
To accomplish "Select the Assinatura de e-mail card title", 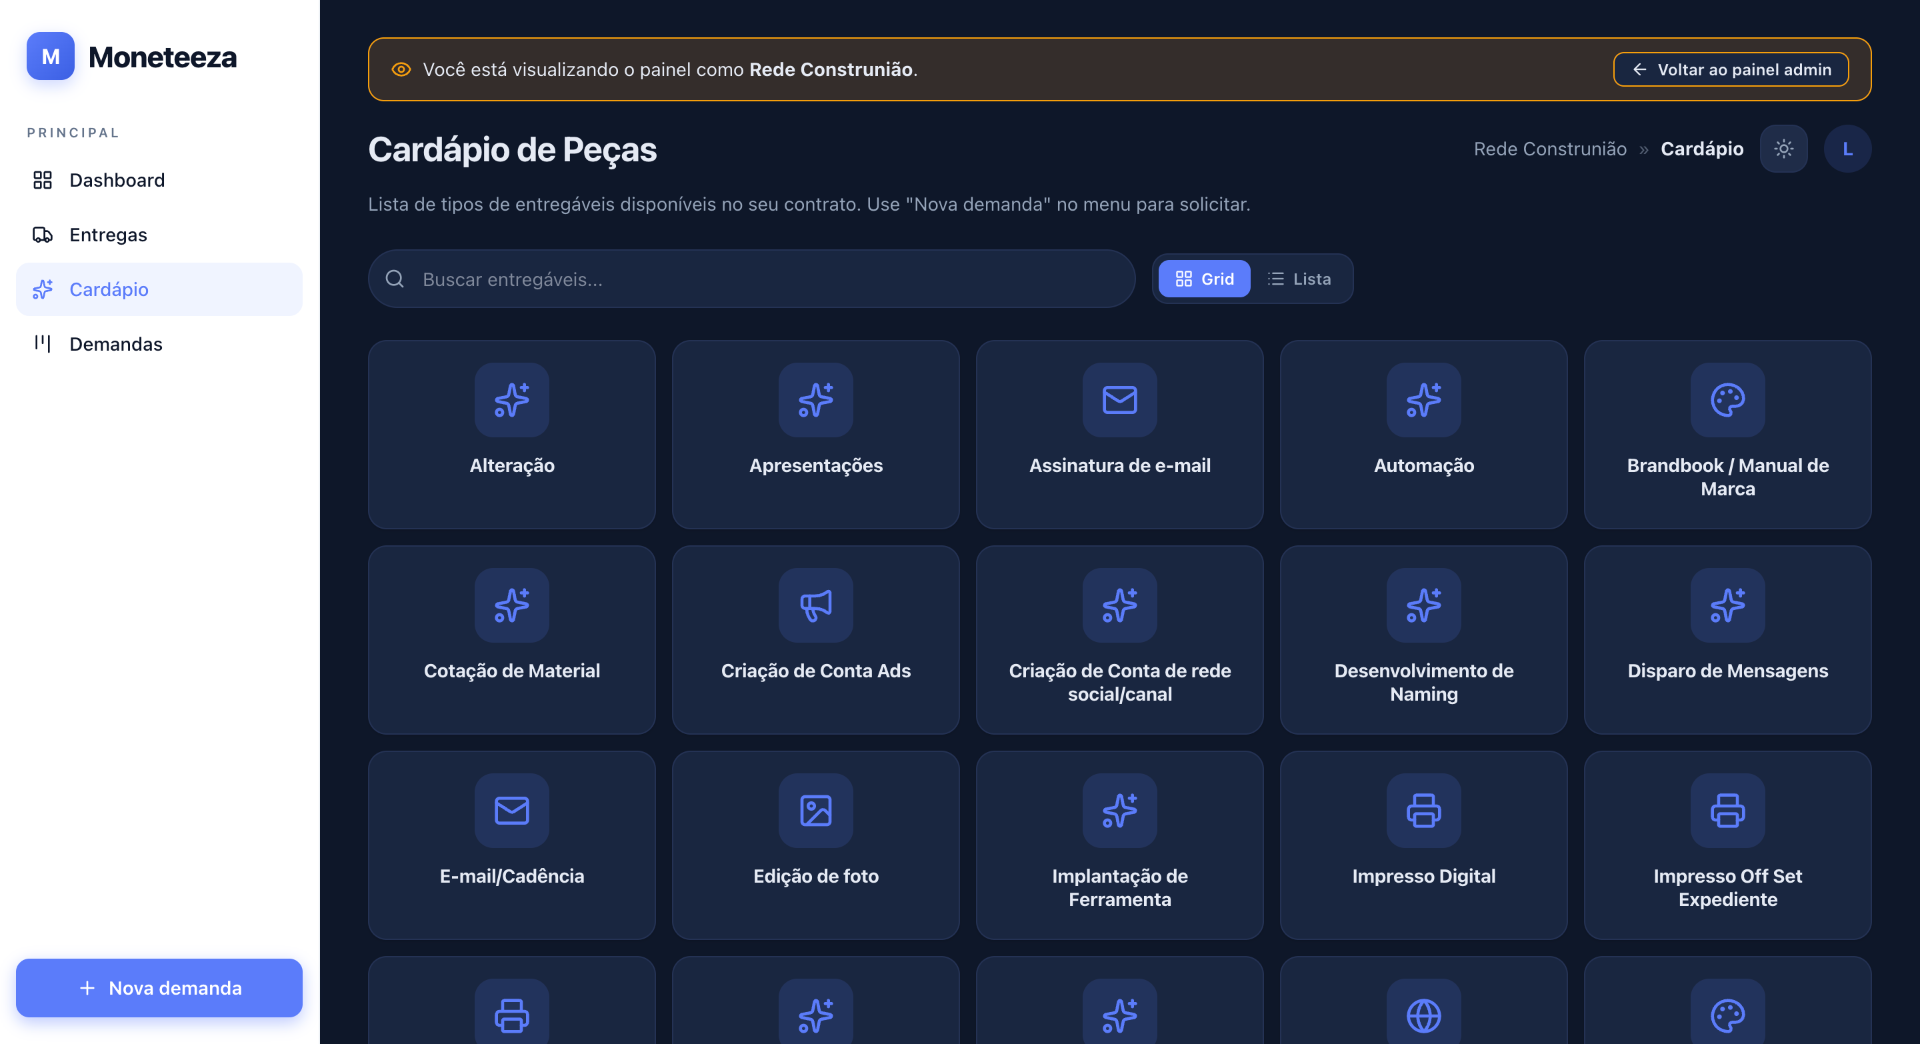I will (1120, 465).
